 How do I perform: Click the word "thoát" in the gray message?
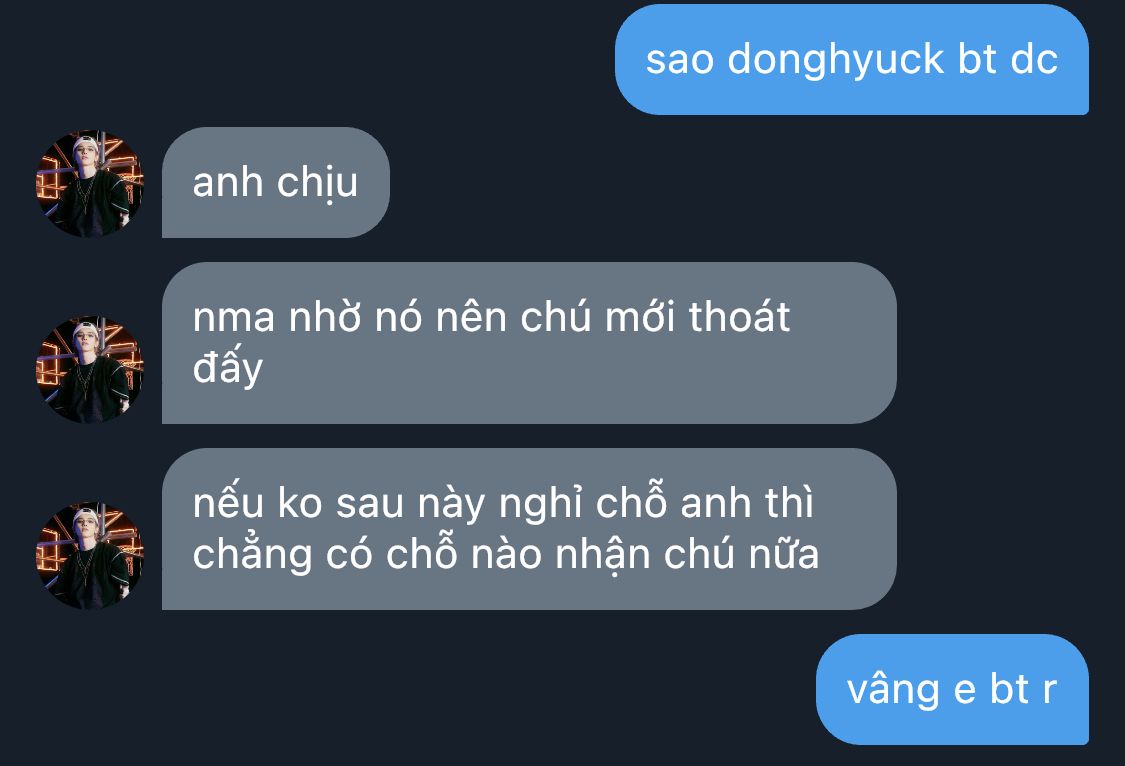(x=739, y=316)
